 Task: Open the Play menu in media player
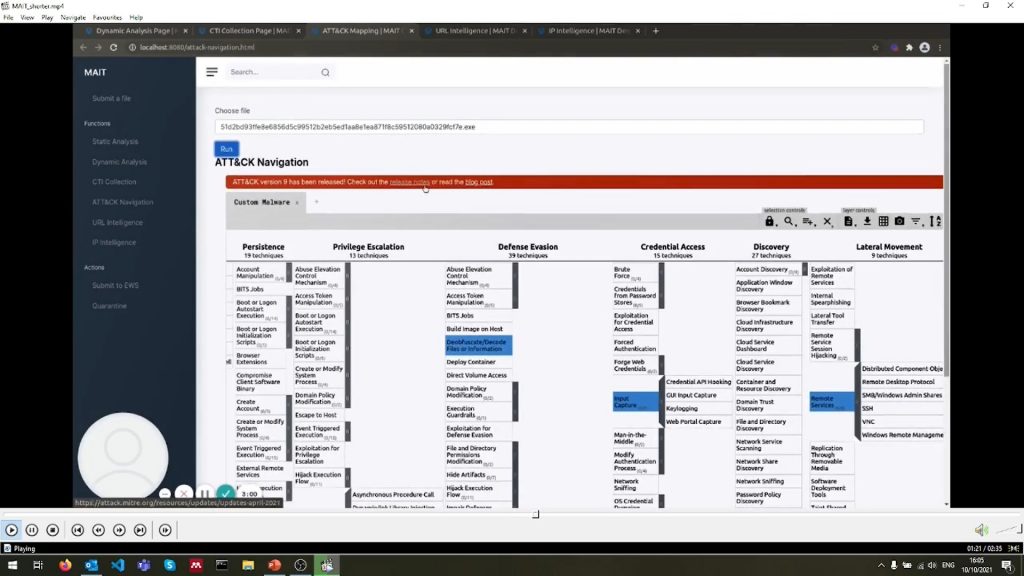click(x=47, y=18)
